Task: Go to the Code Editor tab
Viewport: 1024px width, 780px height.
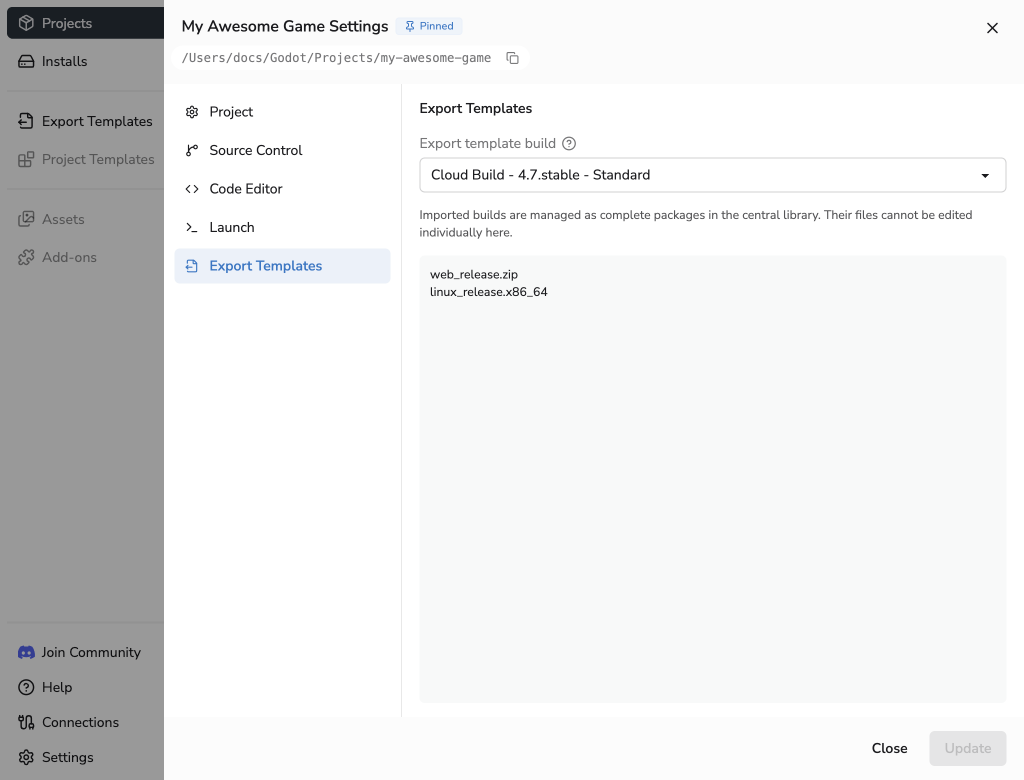Action: (x=282, y=189)
